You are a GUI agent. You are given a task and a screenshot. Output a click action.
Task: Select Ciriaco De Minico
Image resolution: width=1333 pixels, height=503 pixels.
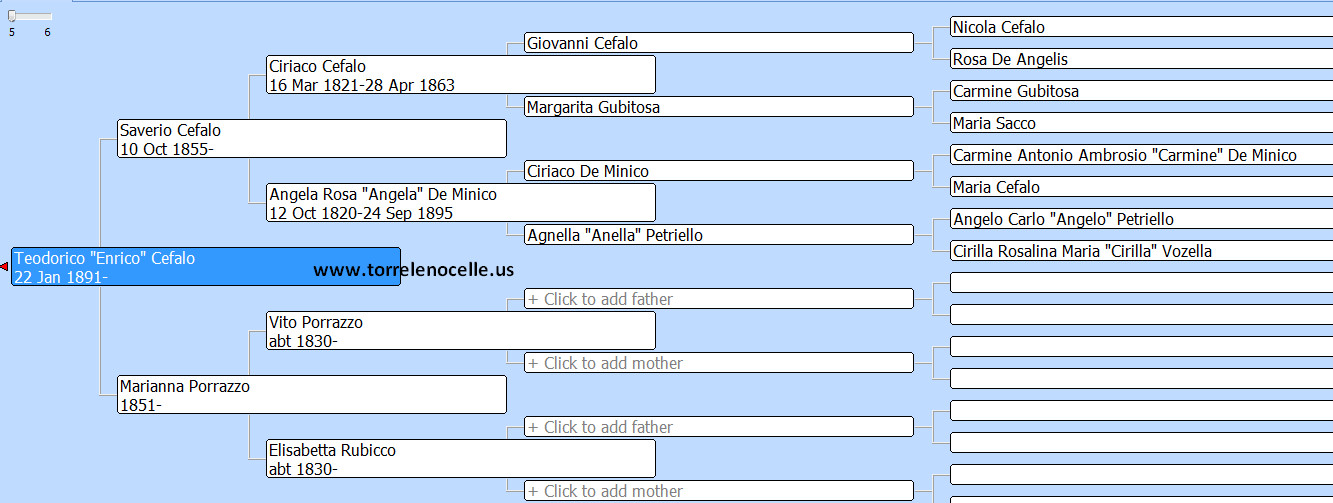coord(718,171)
